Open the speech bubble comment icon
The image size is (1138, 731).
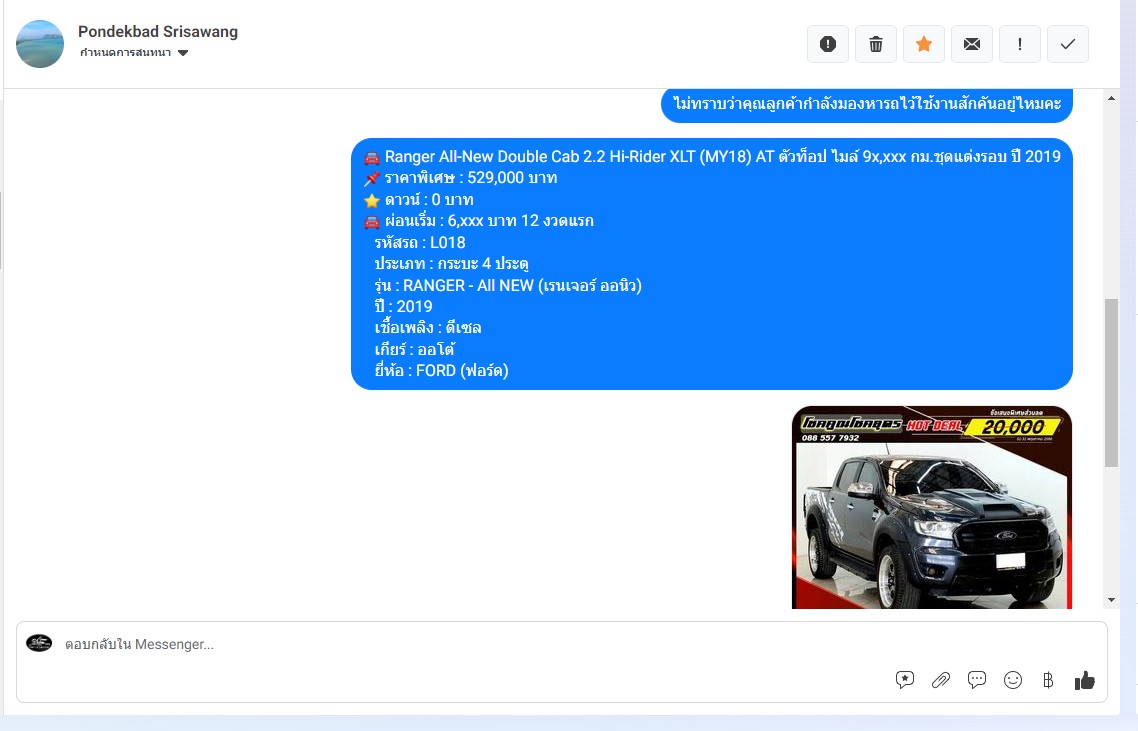pos(977,679)
